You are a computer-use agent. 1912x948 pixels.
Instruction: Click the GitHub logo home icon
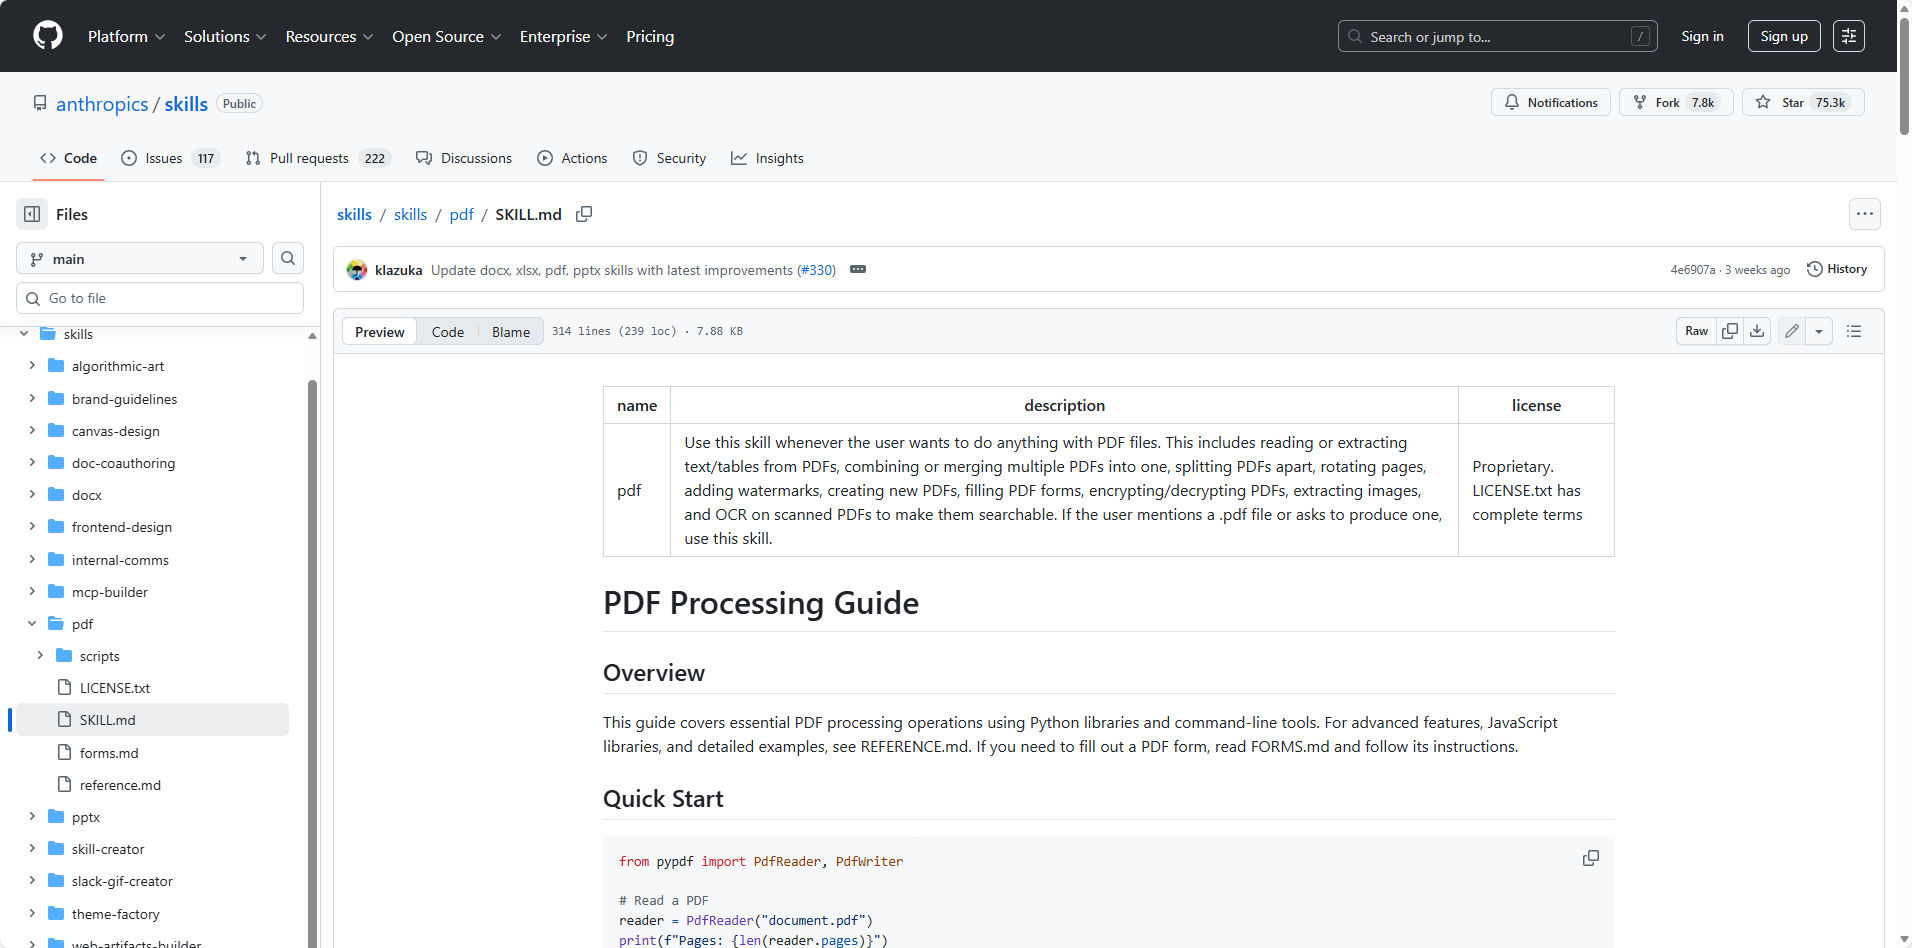(48, 36)
